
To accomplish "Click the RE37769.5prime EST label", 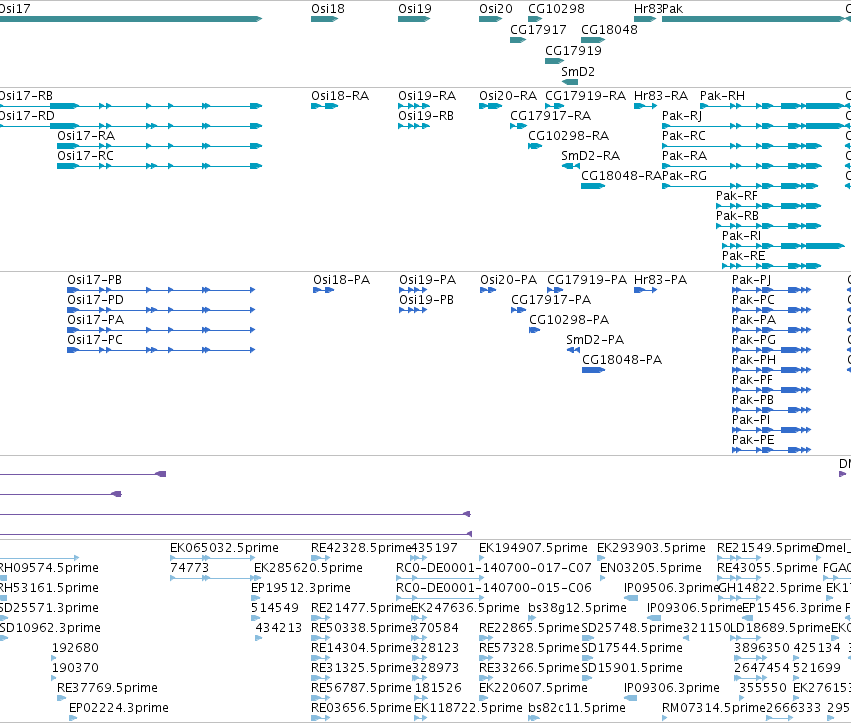I will 107,688.
